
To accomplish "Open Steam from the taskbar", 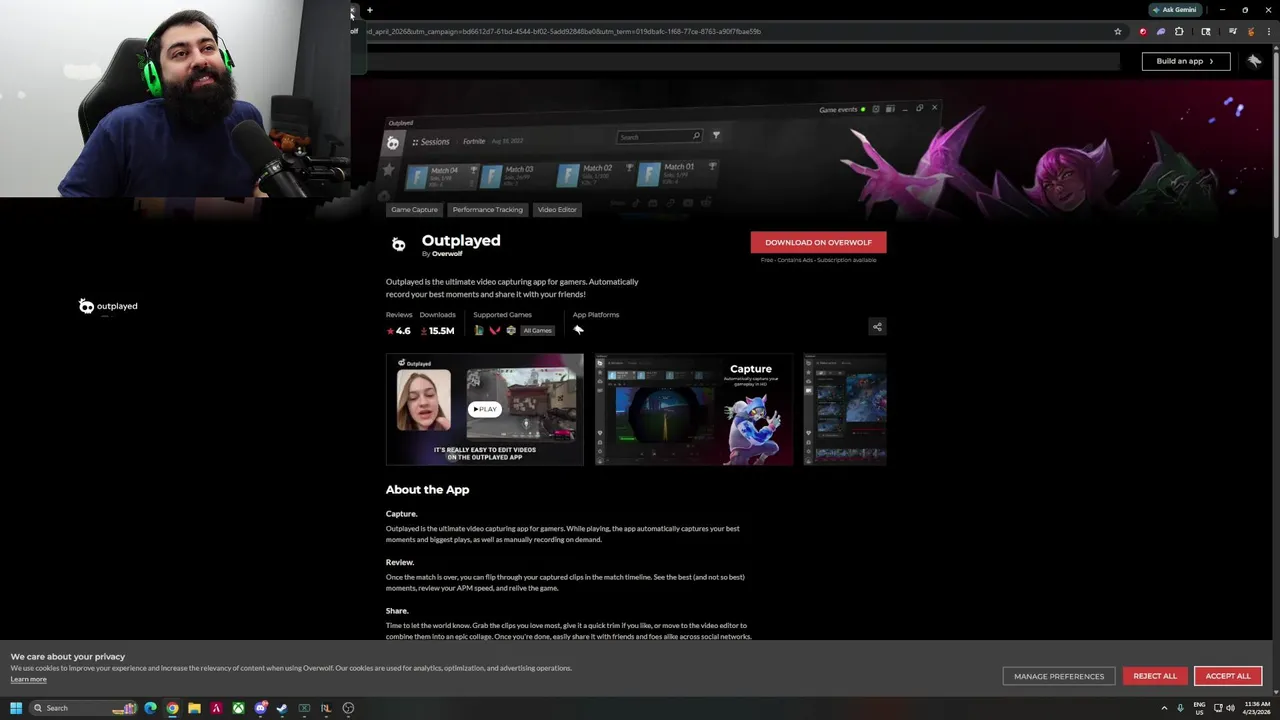I will (282, 708).
